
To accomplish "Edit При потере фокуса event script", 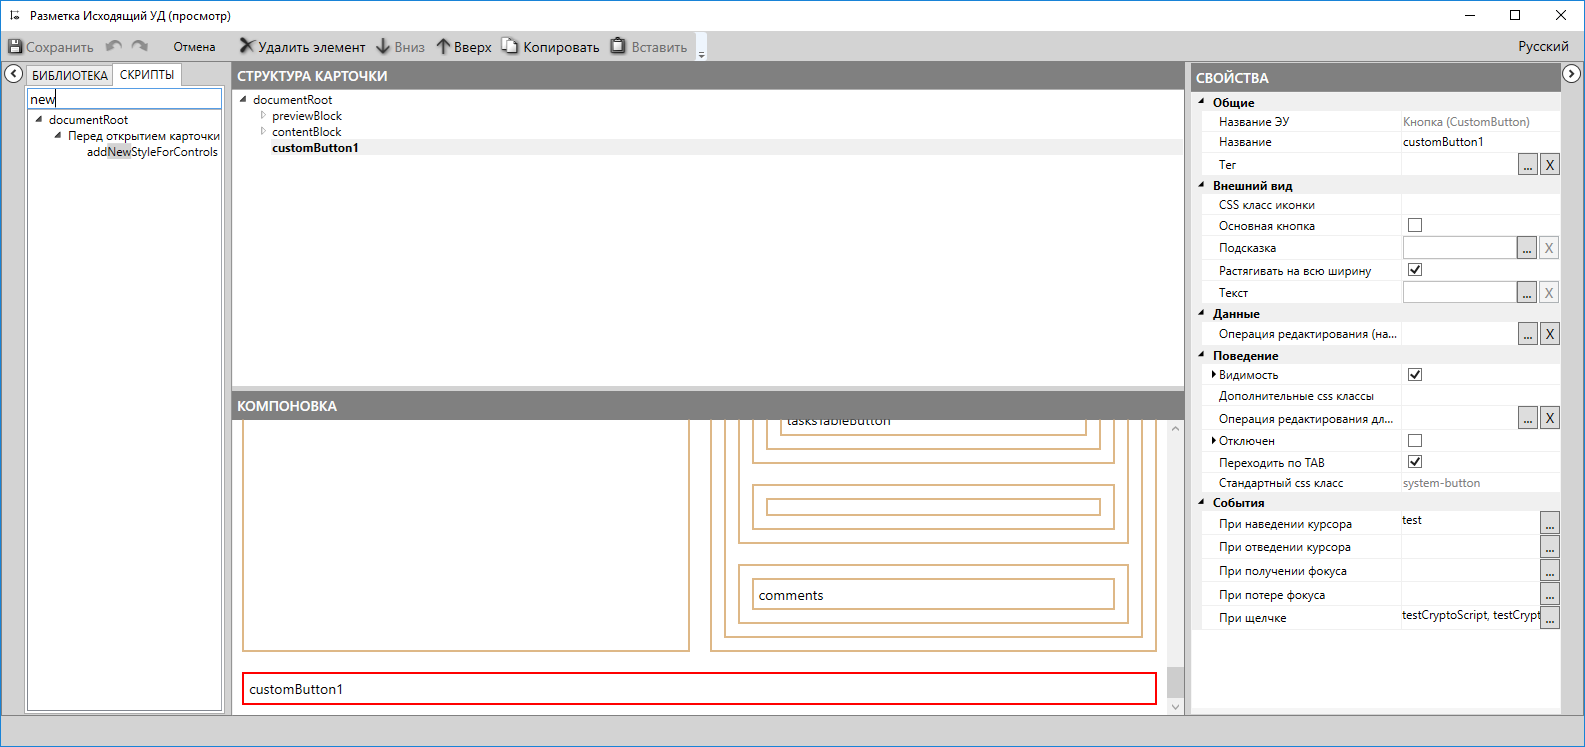I will coord(1549,595).
